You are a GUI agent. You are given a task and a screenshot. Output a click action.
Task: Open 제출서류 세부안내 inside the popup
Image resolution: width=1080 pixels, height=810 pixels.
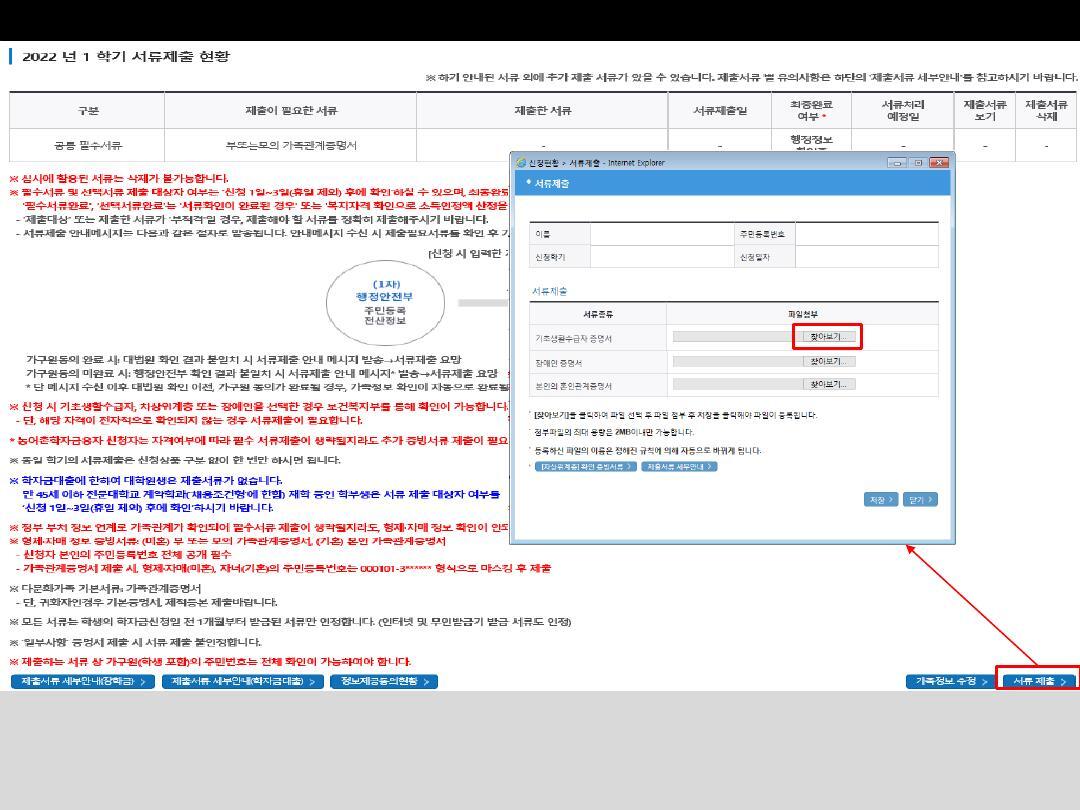coord(678,466)
